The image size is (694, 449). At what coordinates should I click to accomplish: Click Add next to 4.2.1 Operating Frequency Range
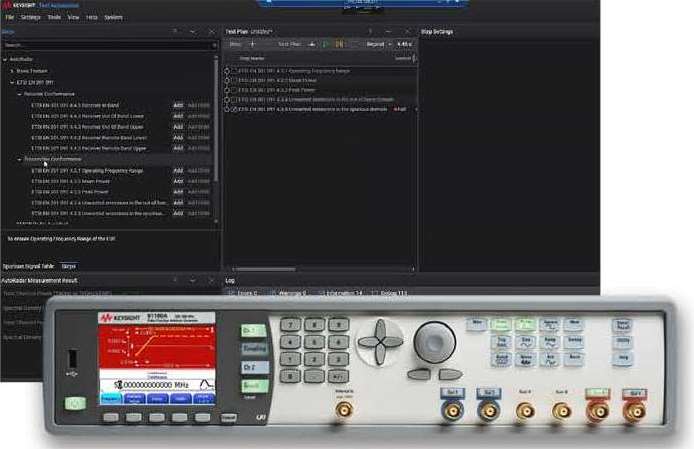[178, 170]
